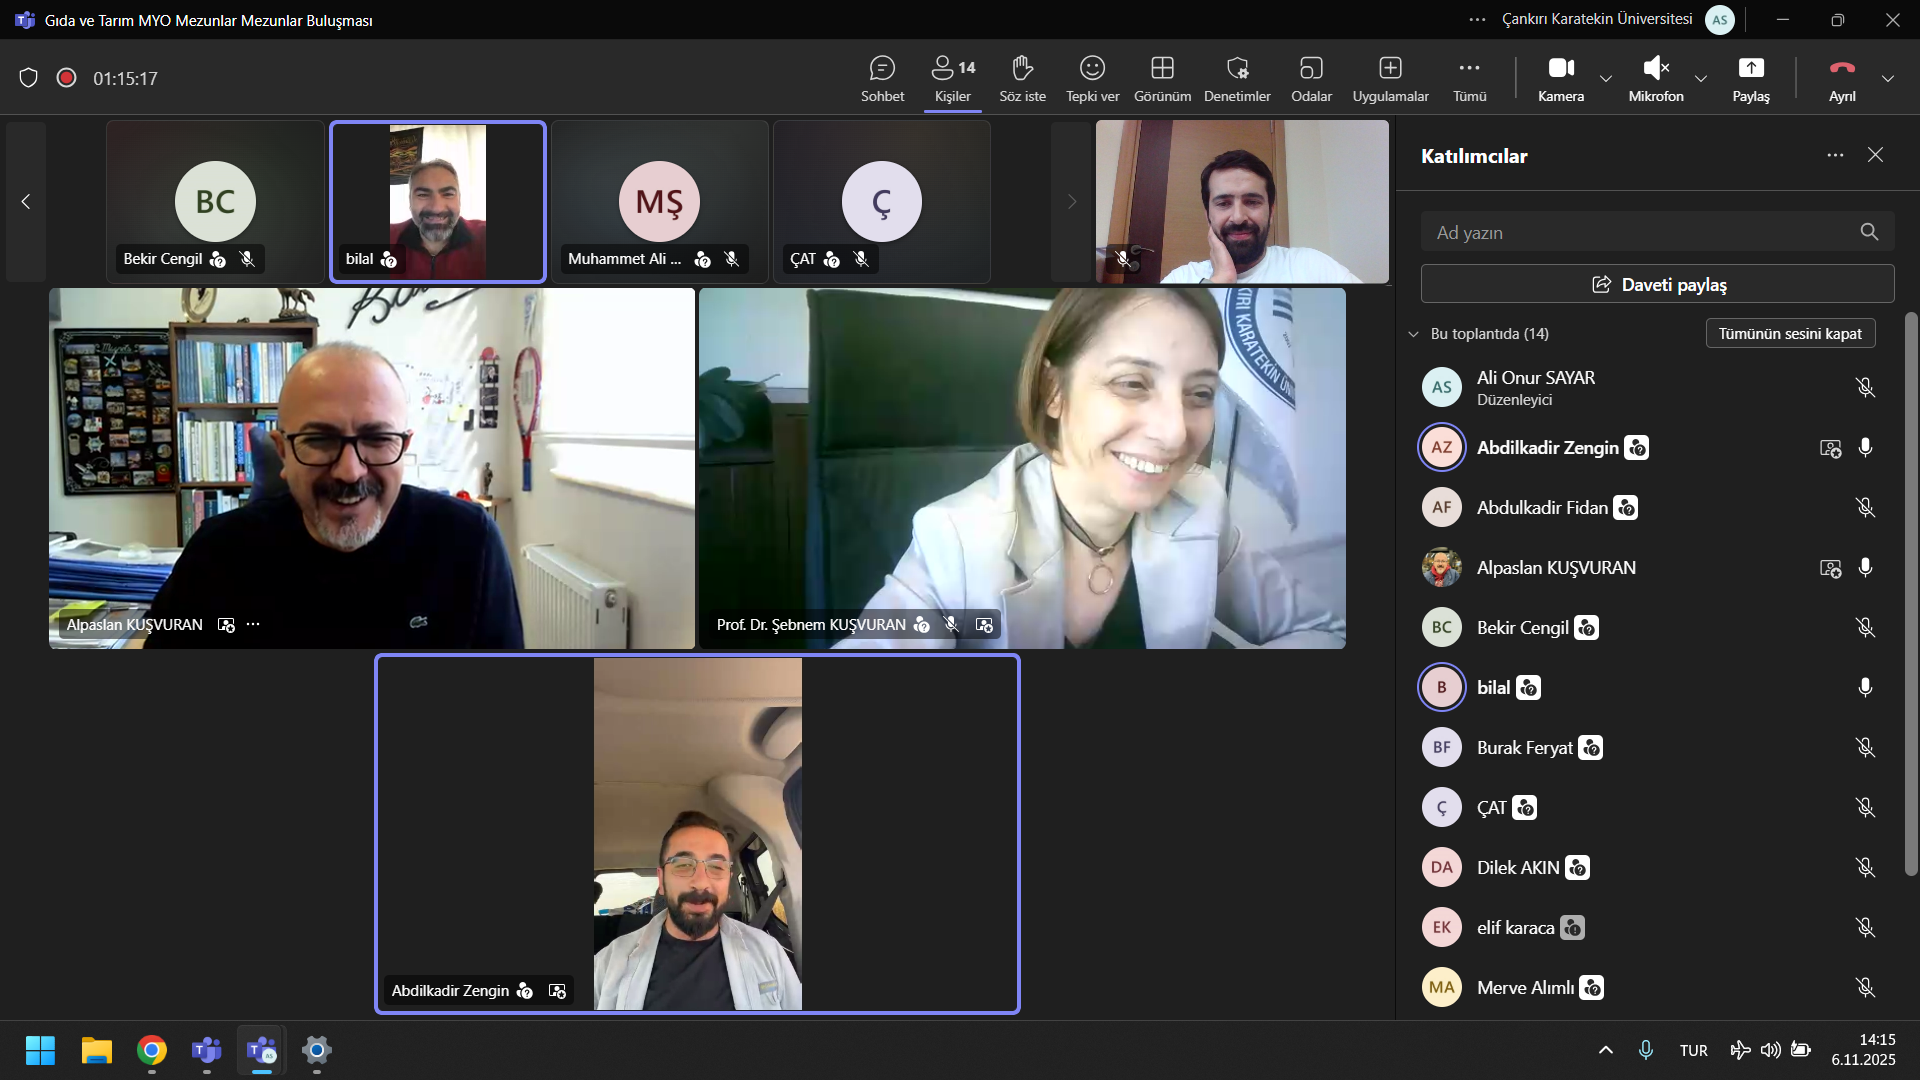Open the Görünüm layout icon

click(1162, 68)
